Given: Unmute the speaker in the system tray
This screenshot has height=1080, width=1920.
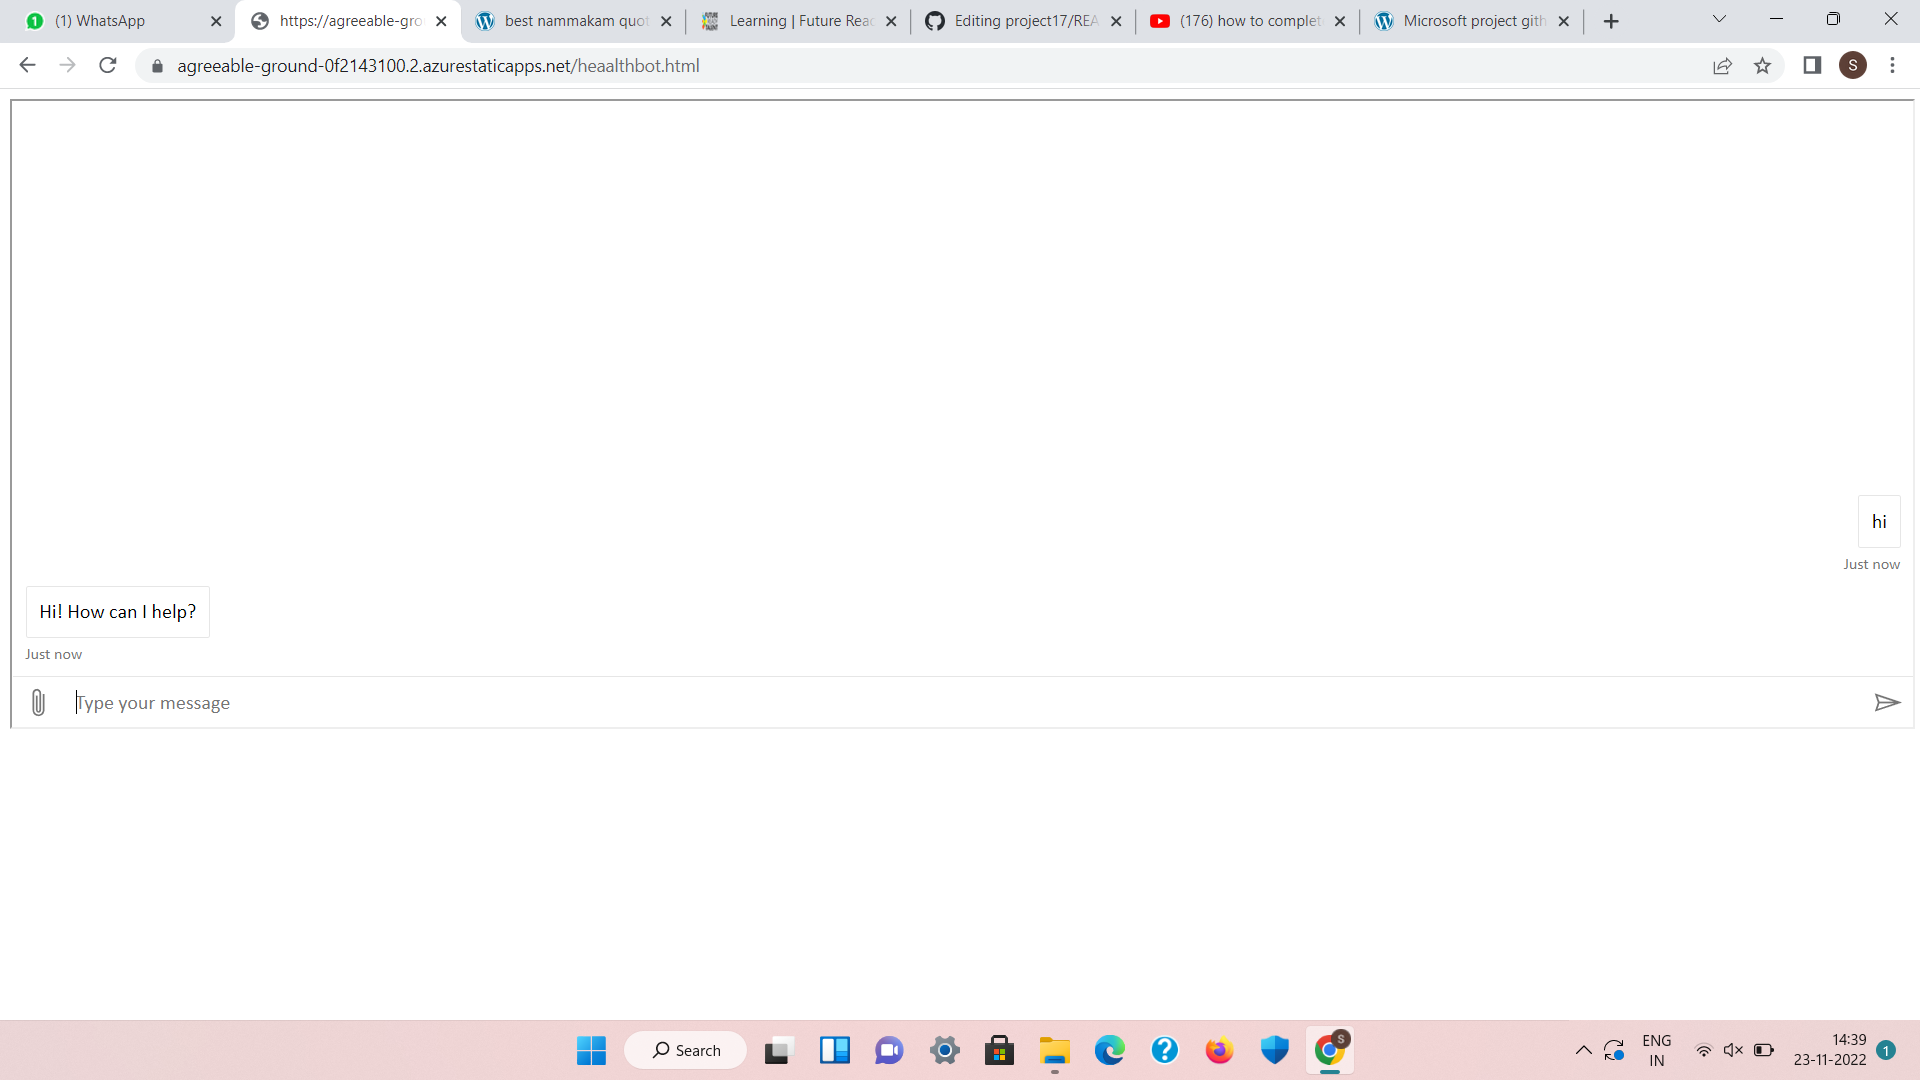Looking at the screenshot, I should pos(1733,1050).
